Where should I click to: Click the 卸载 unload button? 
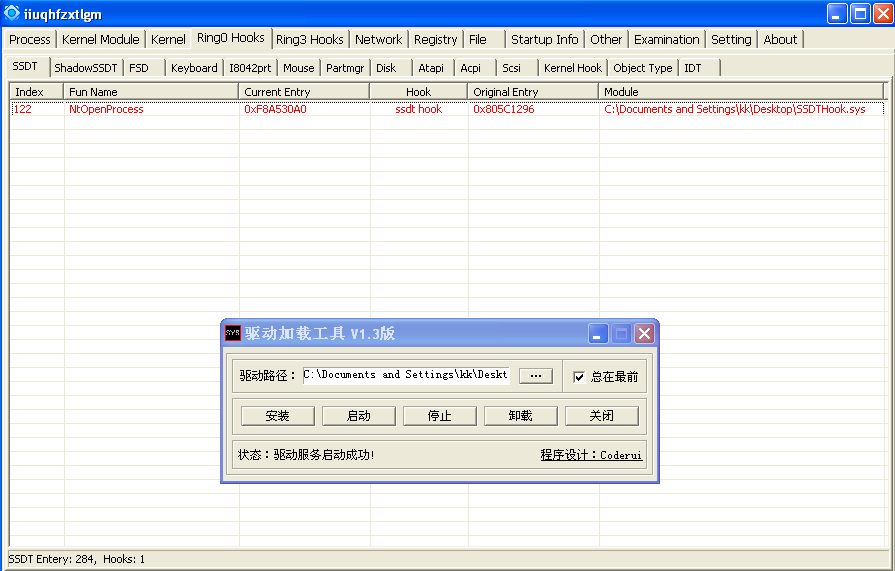521,416
